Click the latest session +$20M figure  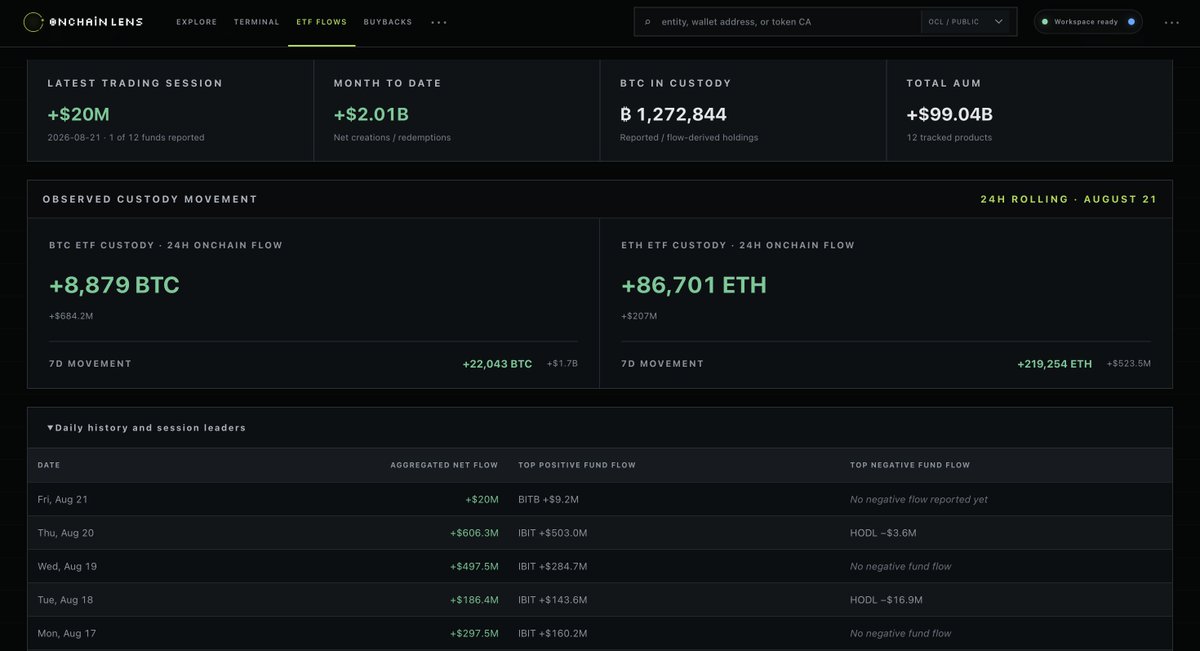[x=78, y=114]
